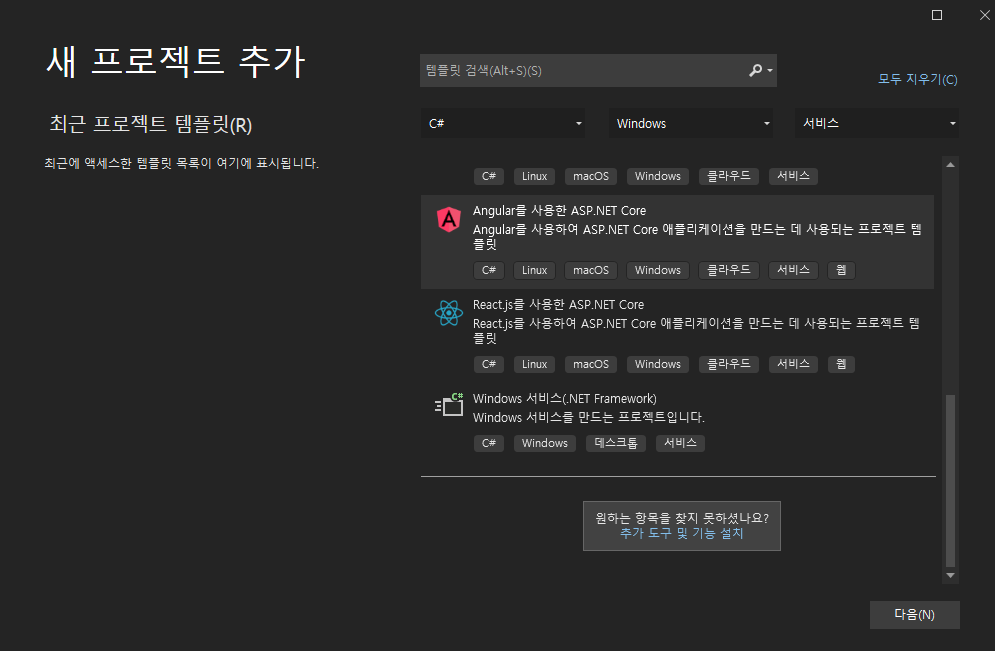This screenshot has height=651, width=995.
Task: Select the C# tag on Windows 서비스 template
Action: click(488, 442)
